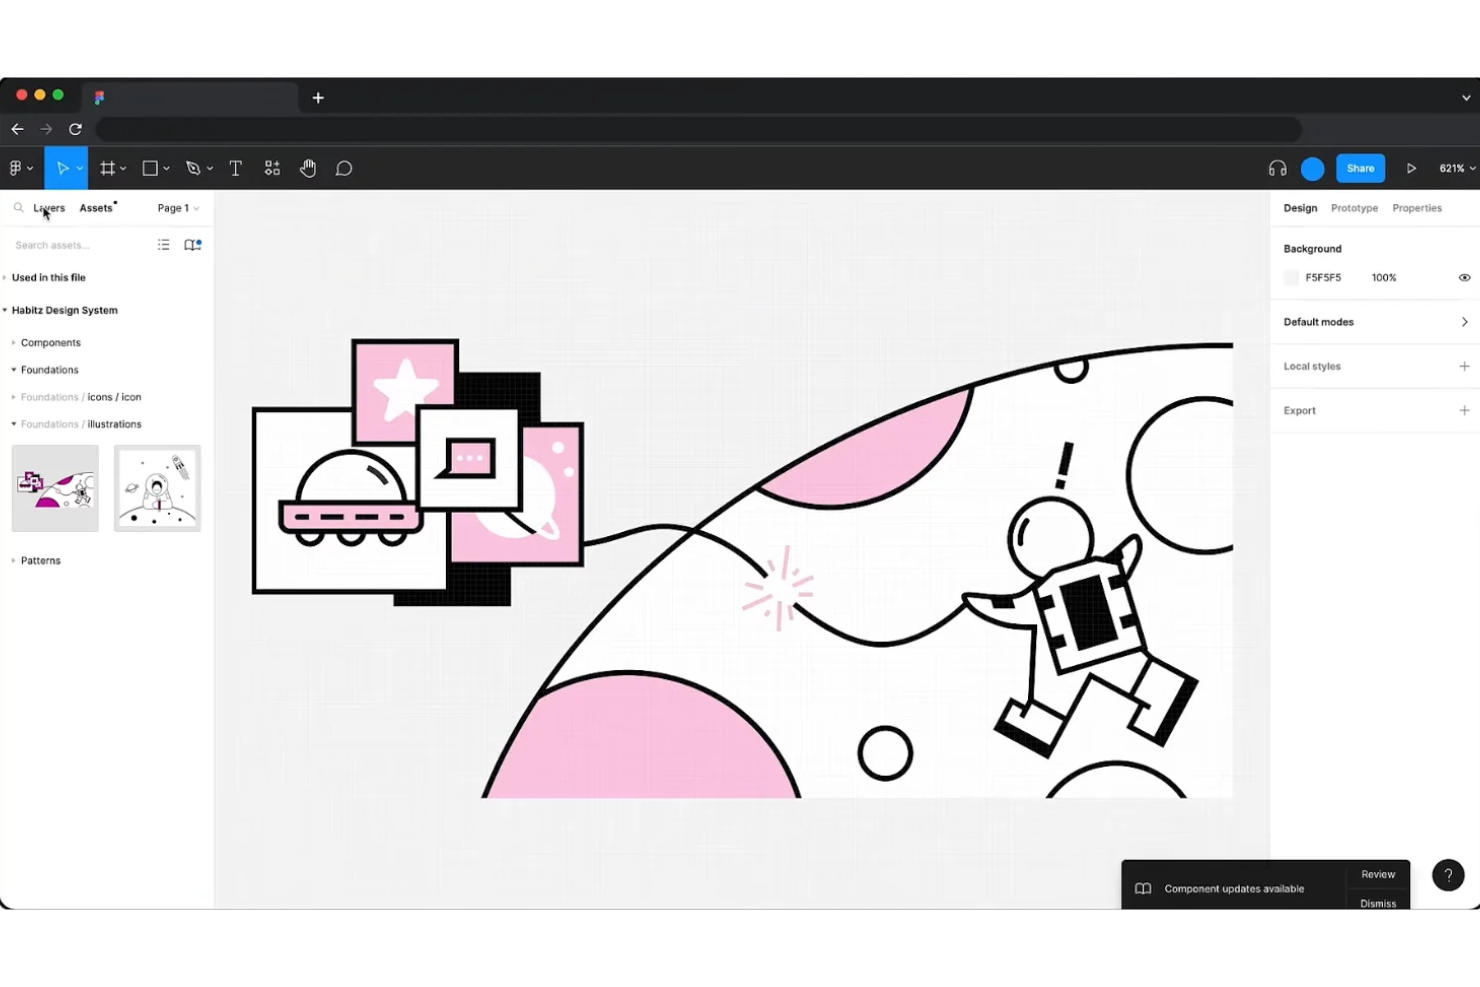Open the Resources tool

pyautogui.click(x=272, y=168)
